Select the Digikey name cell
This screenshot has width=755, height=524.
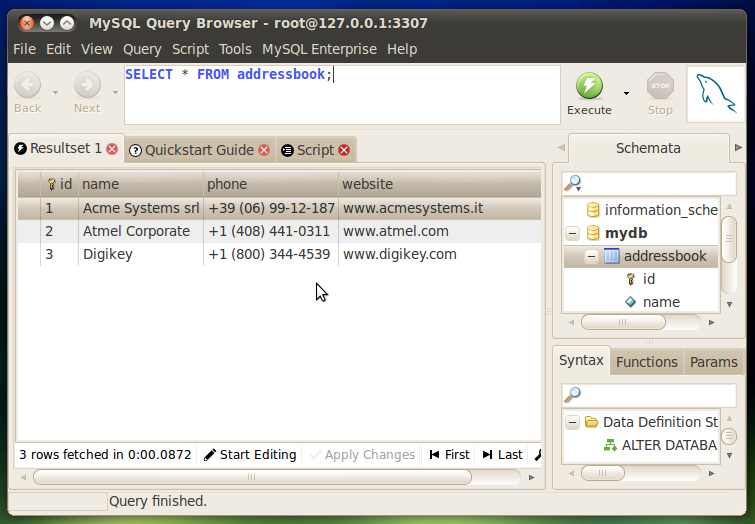[141, 254]
